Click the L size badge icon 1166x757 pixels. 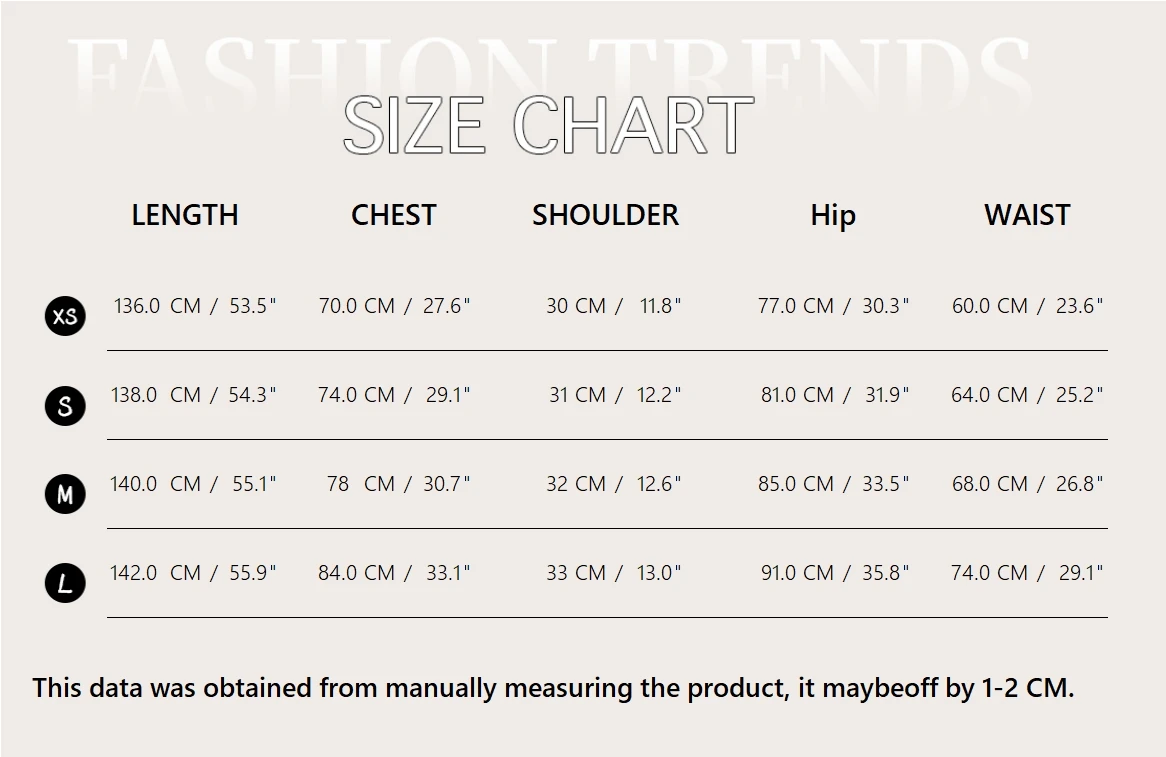(x=65, y=584)
